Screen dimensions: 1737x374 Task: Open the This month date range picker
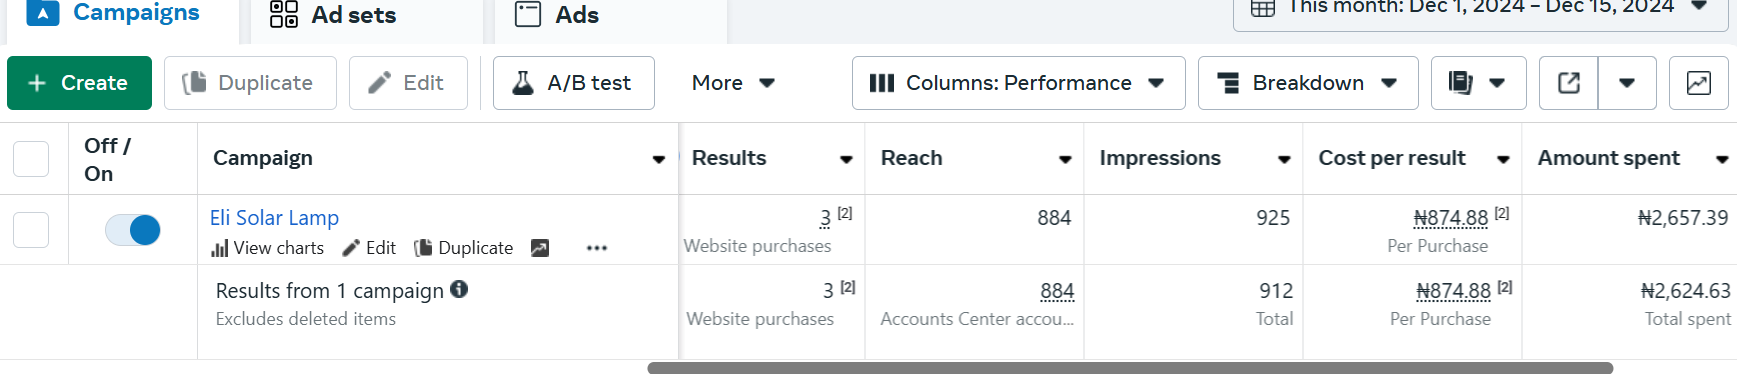[x=1482, y=10]
